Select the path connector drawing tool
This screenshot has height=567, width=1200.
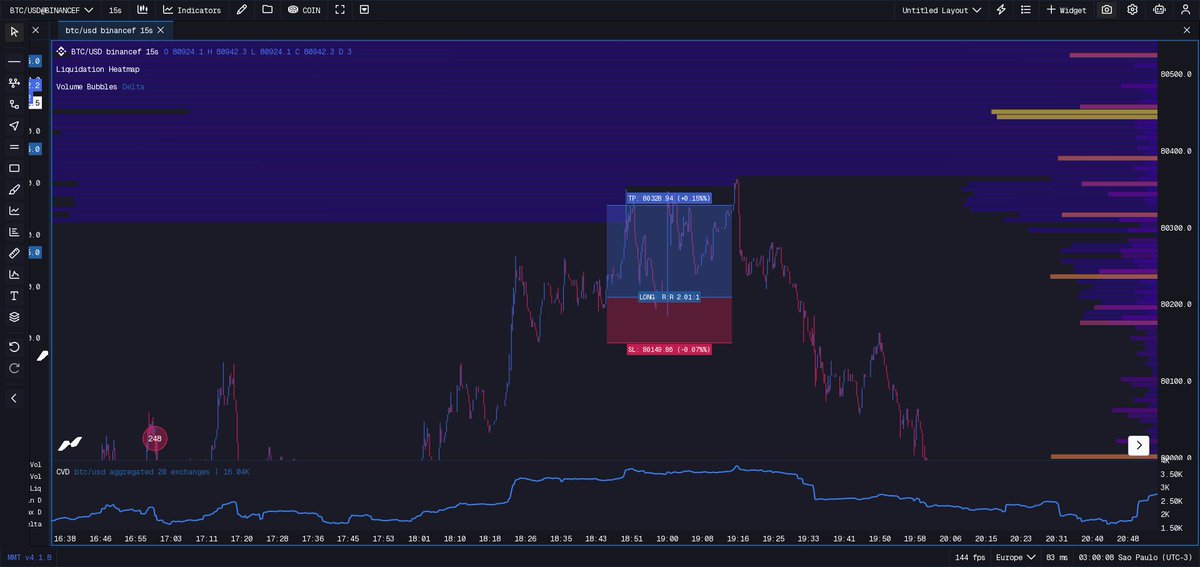pyautogui.click(x=14, y=104)
